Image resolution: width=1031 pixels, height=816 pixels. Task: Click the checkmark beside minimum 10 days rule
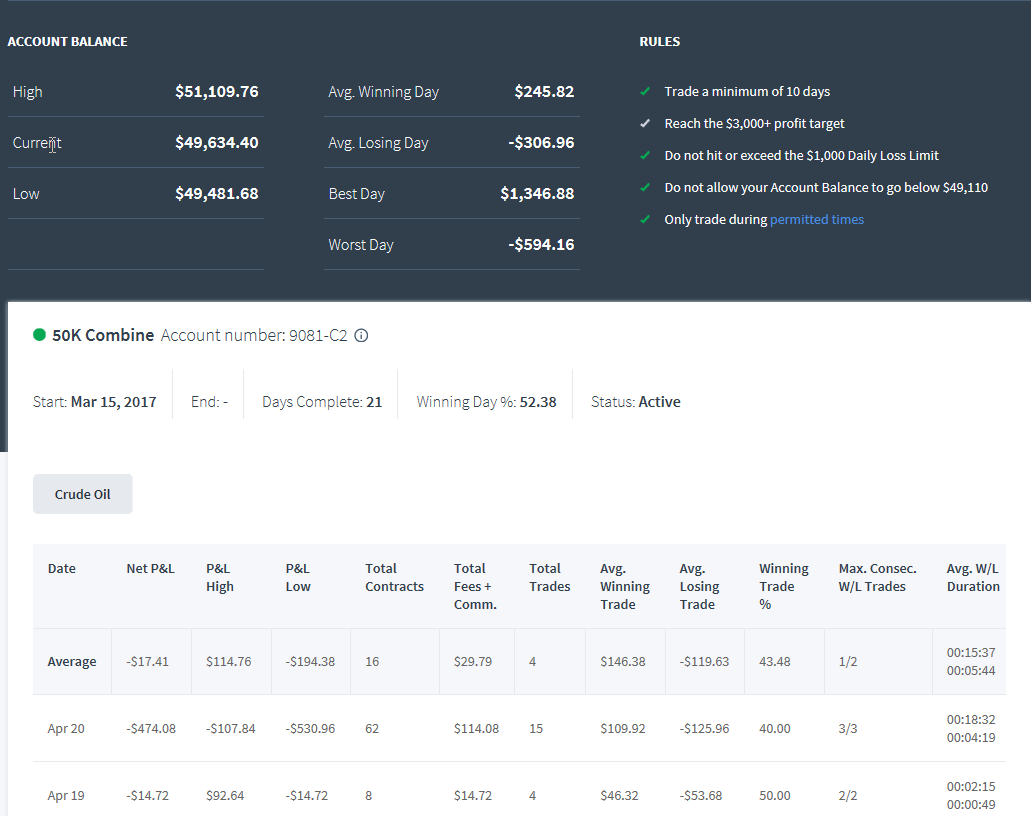645,91
